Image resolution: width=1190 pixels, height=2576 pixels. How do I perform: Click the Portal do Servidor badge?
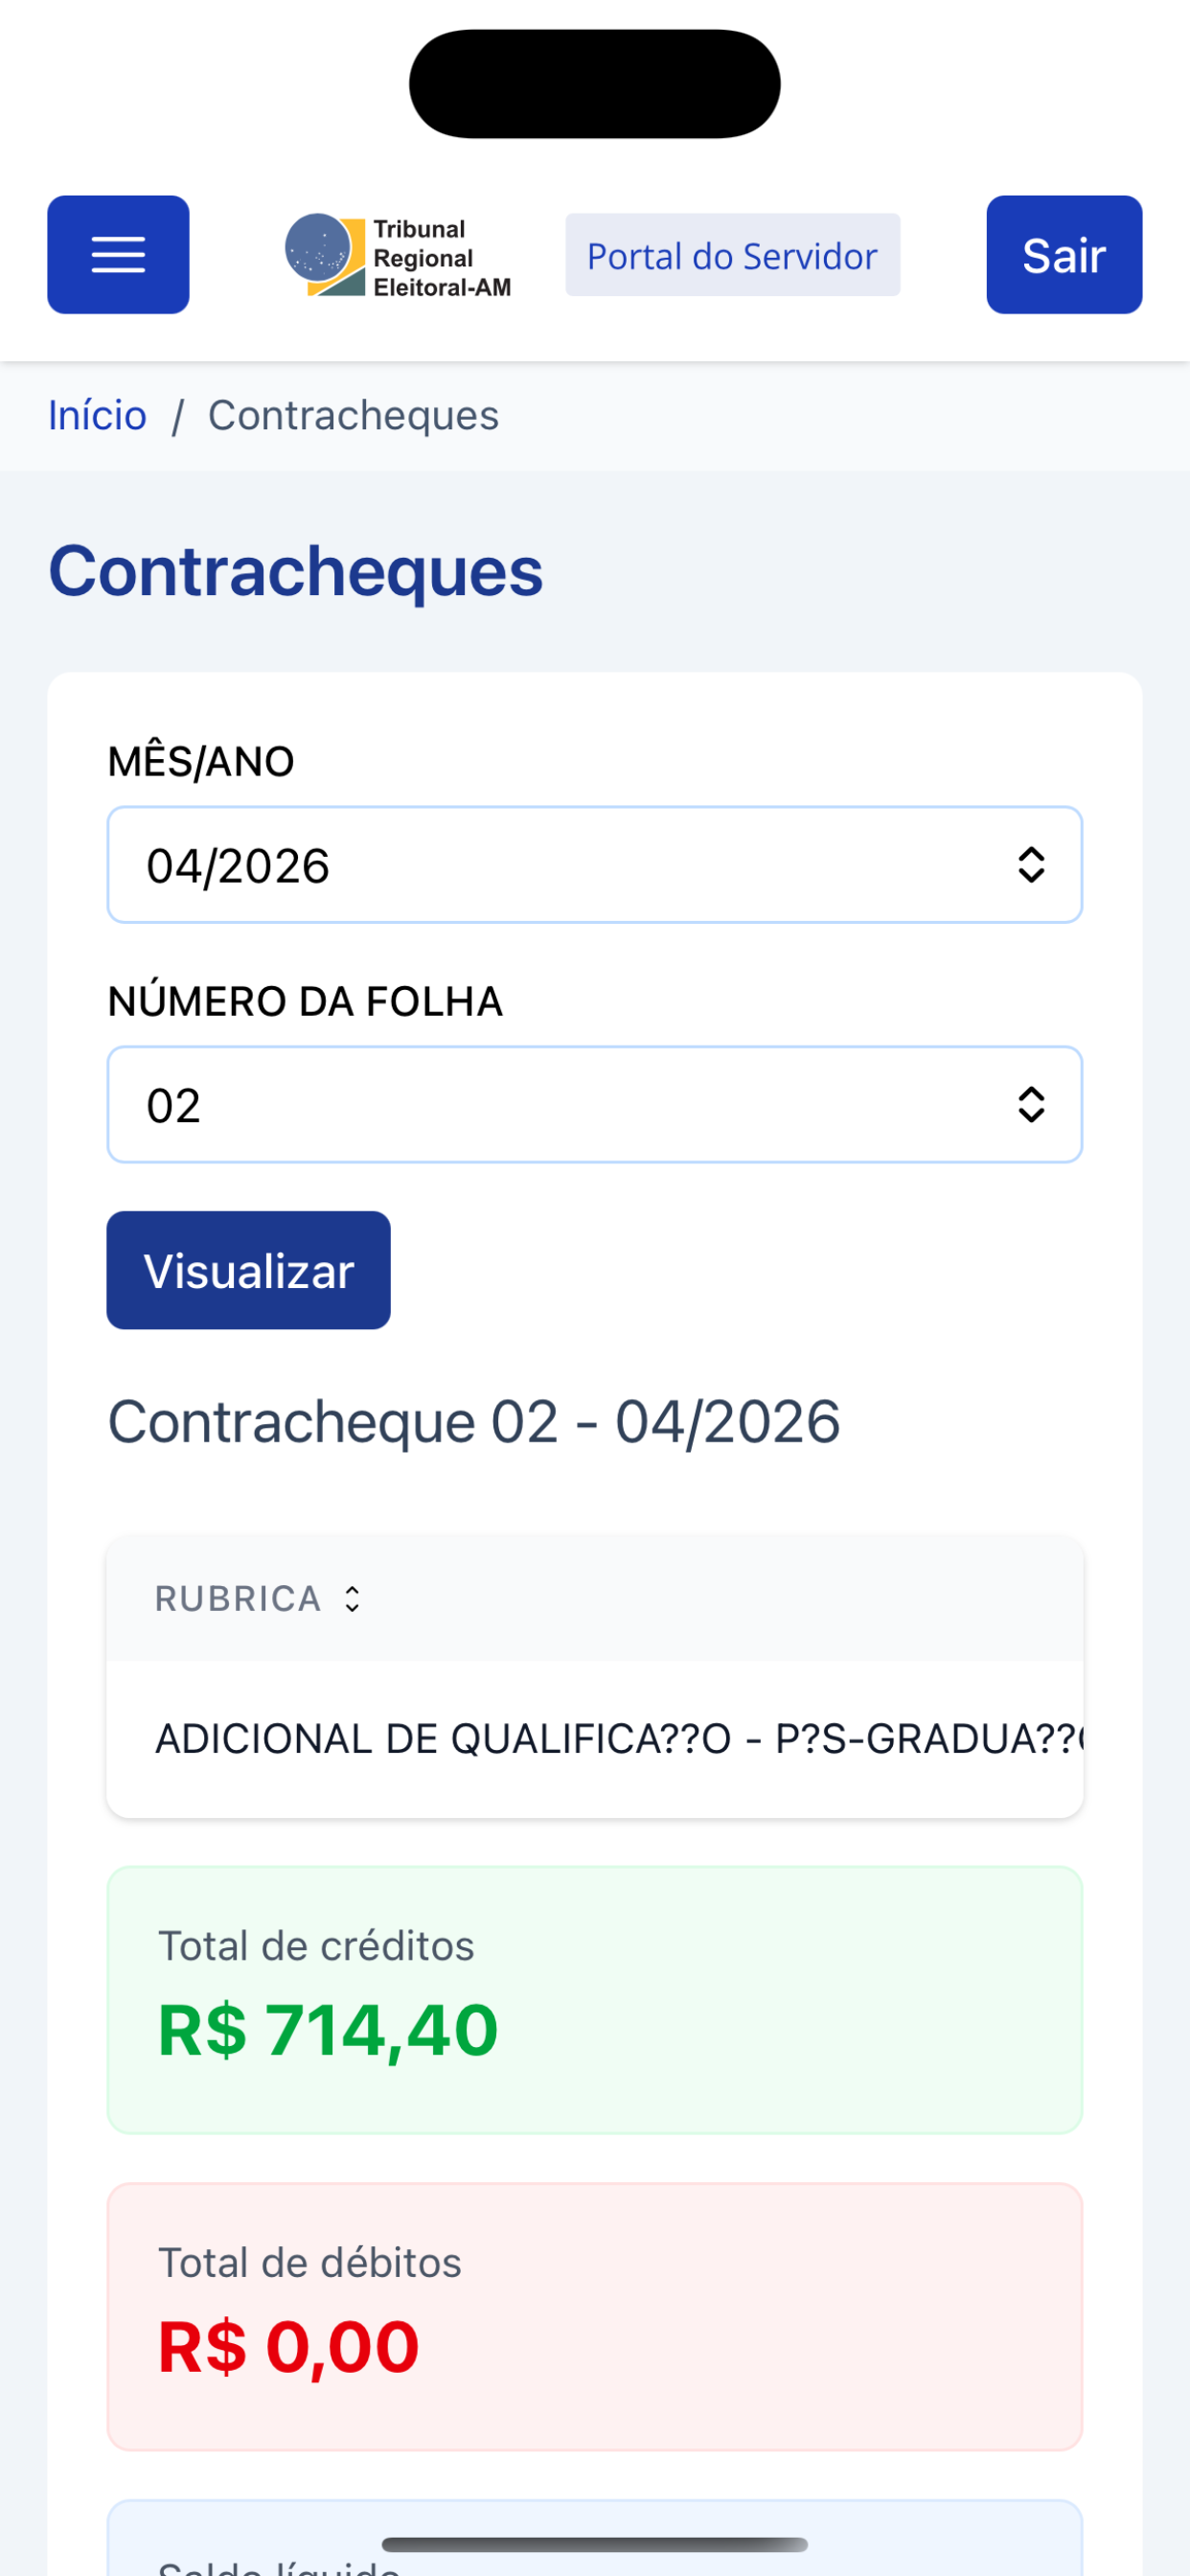pyautogui.click(x=732, y=255)
